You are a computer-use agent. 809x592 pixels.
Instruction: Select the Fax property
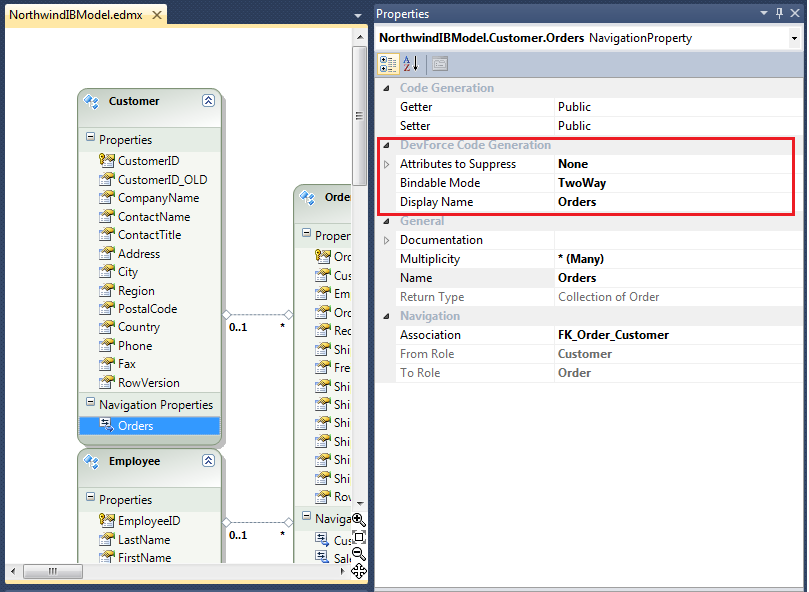(x=127, y=364)
